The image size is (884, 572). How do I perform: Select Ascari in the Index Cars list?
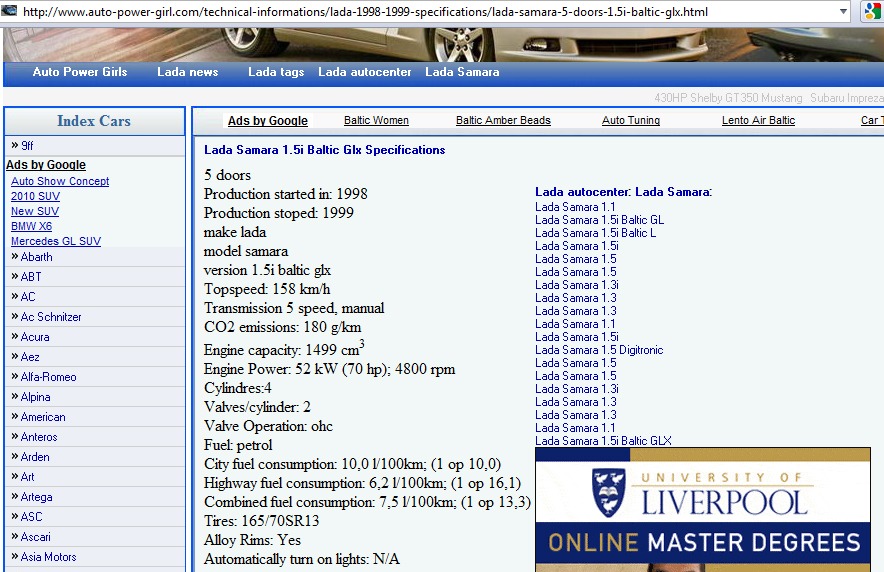pos(36,537)
